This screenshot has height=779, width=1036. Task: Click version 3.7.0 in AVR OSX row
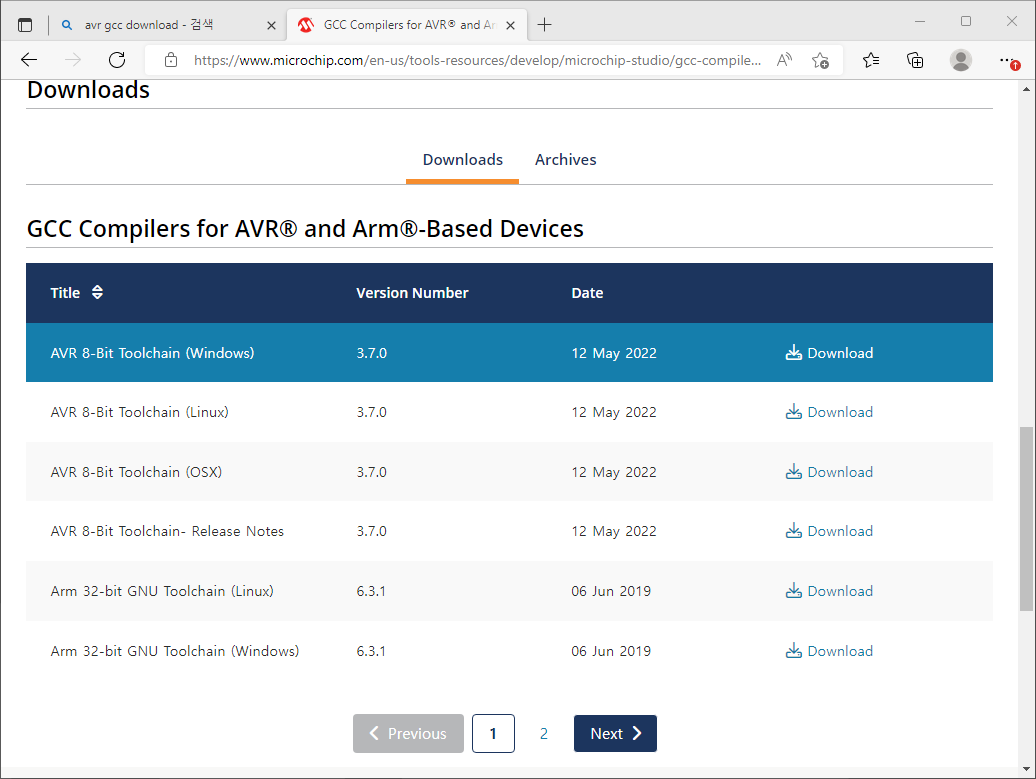[371, 472]
